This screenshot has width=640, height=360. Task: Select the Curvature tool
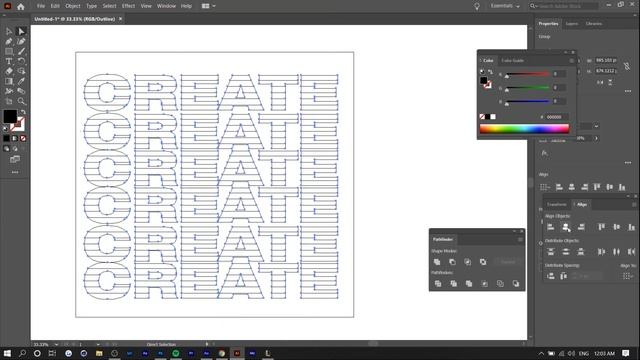[x=21, y=41]
